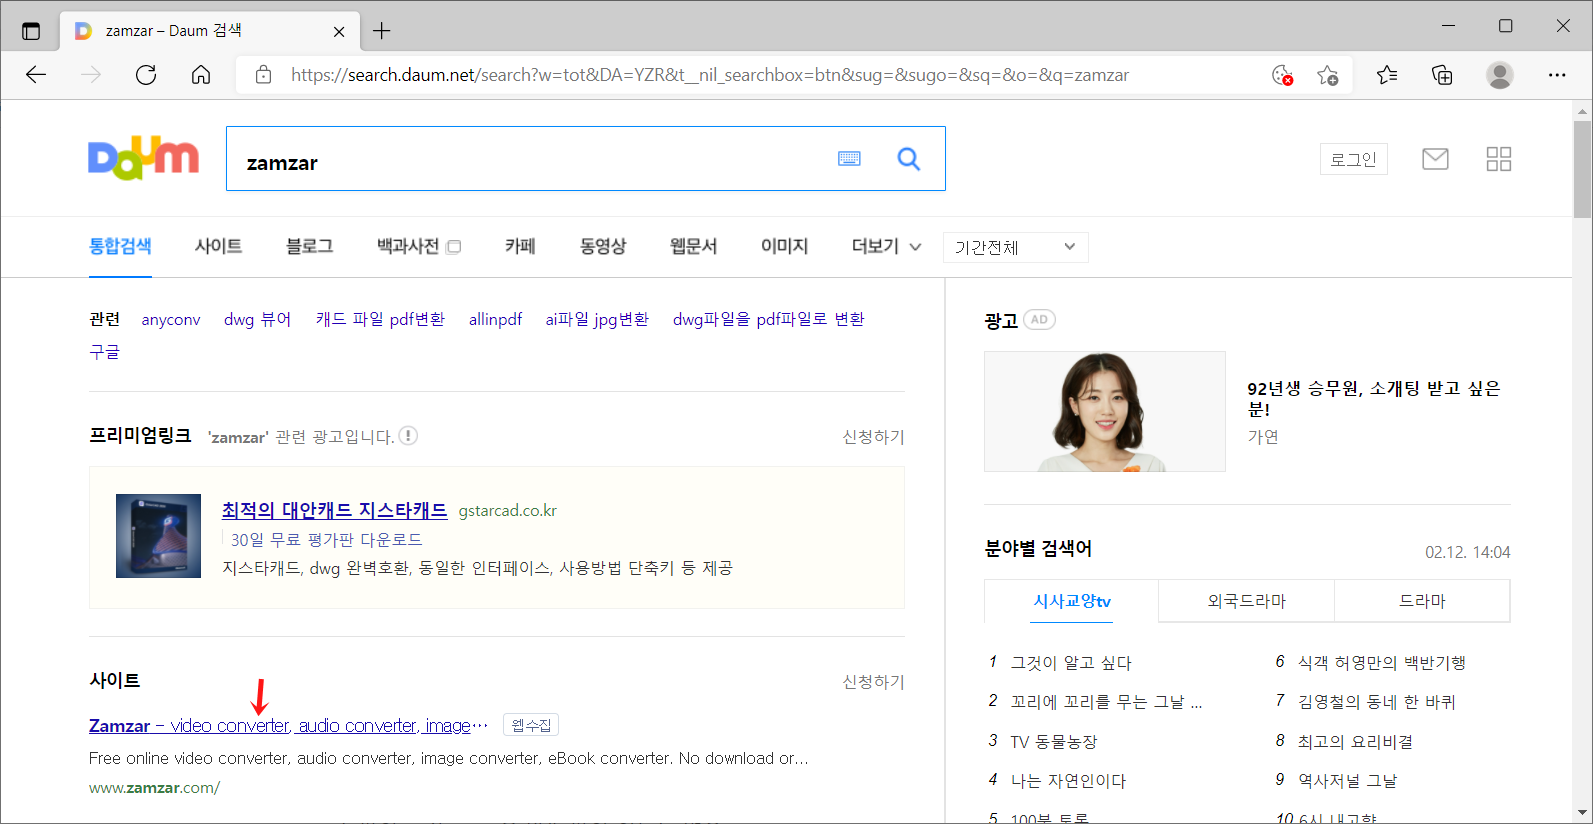This screenshot has height=824, width=1593.
Task: Click the browser Forward arrow
Action: pos(91,75)
